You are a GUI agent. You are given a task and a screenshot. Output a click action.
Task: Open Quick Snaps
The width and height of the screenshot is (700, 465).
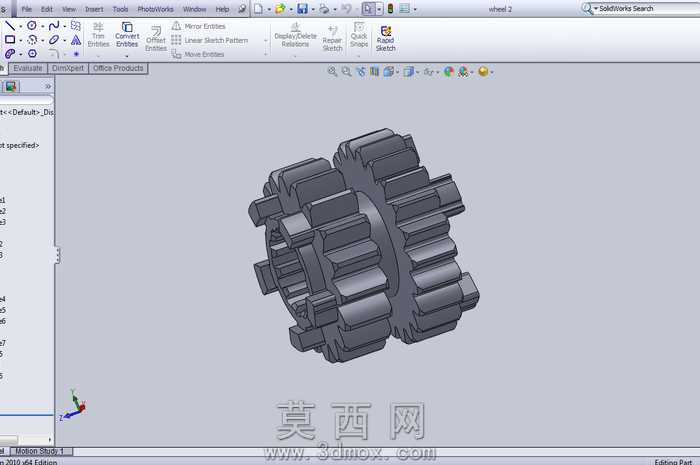[359, 35]
